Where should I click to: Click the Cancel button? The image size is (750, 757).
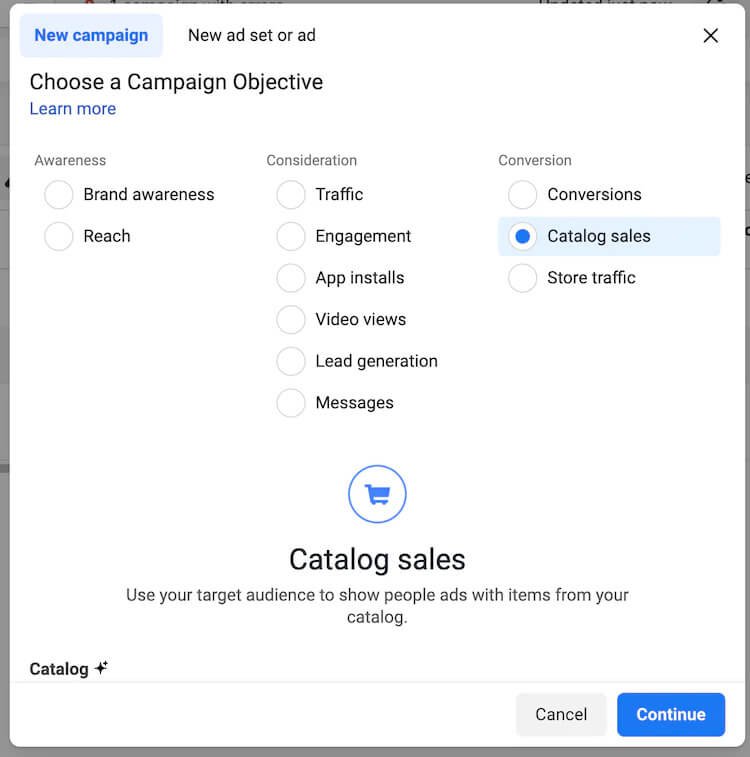click(x=561, y=714)
